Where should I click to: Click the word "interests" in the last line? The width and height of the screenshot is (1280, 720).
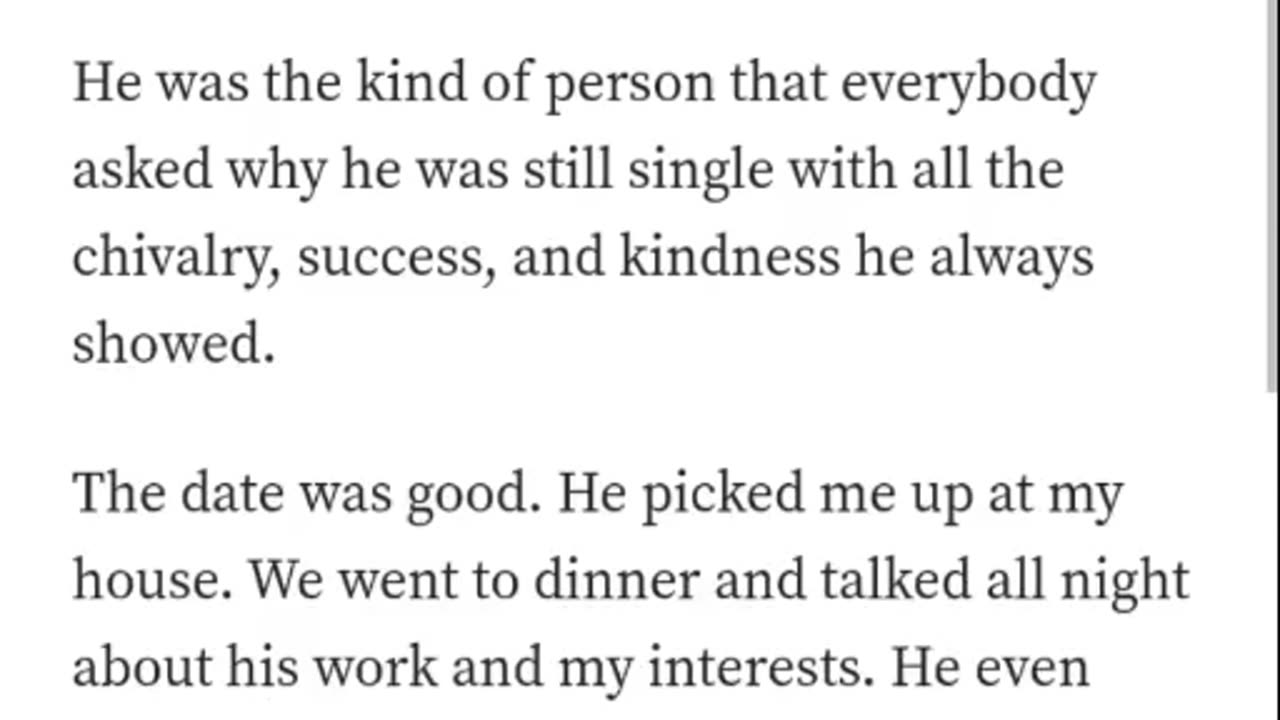pos(754,666)
